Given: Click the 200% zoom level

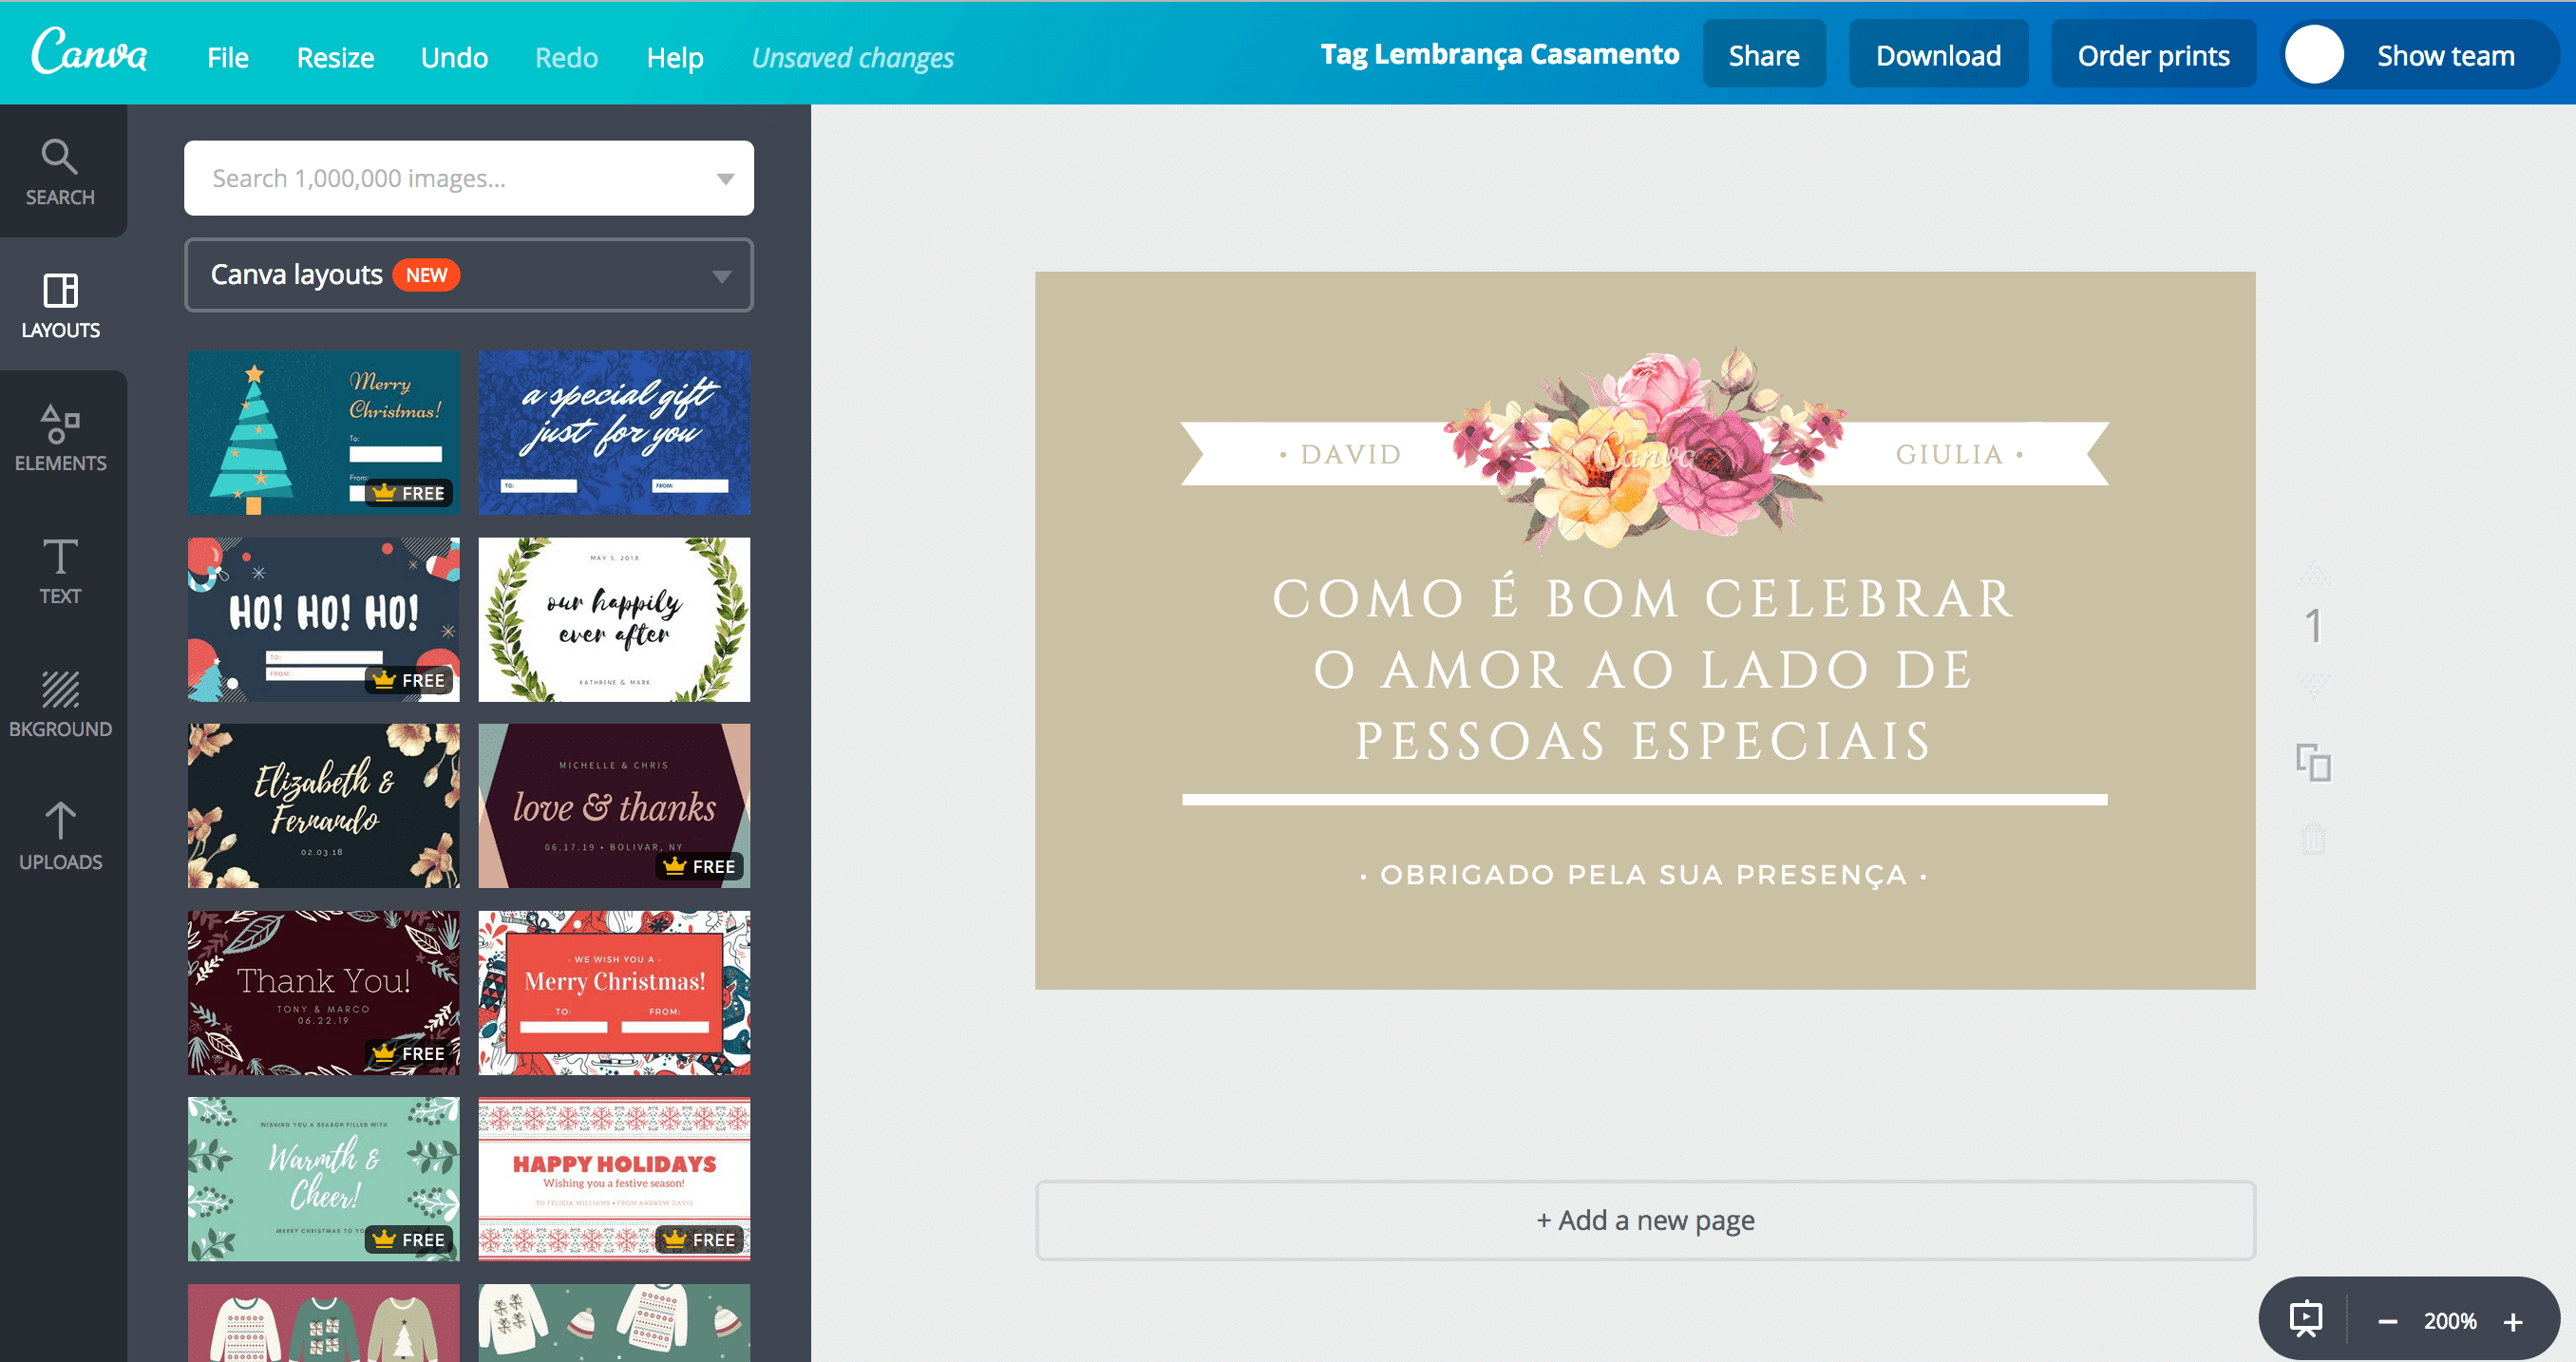Looking at the screenshot, I should [x=2449, y=1321].
